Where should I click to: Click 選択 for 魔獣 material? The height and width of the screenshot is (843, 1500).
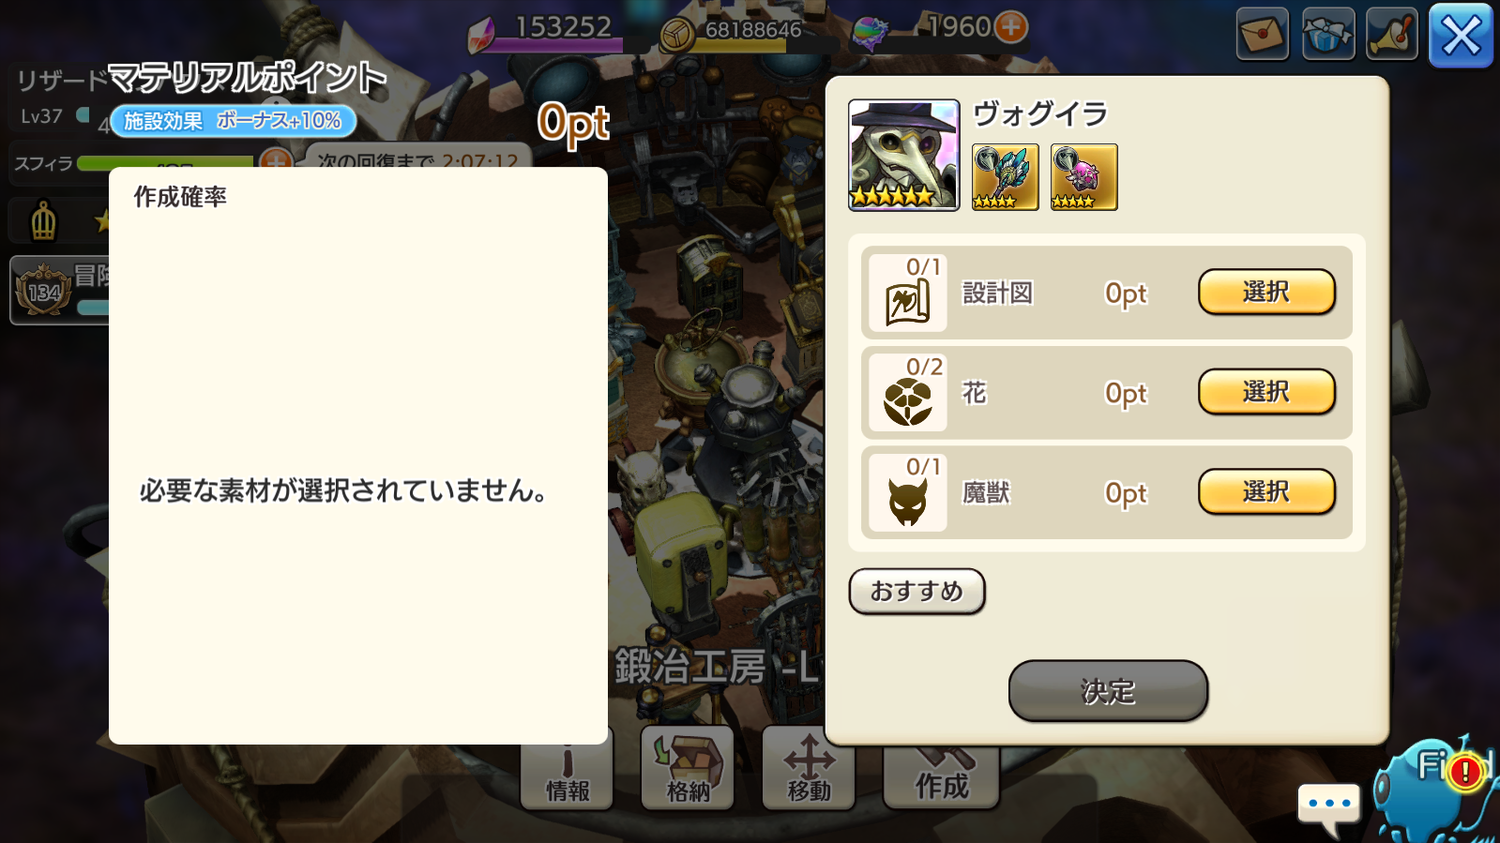pyautogui.click(x=1267, y=492)
